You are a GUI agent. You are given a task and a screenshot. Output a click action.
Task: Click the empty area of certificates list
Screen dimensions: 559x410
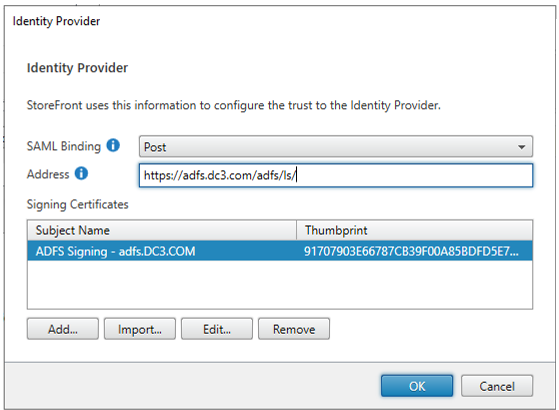pos(280,285)
